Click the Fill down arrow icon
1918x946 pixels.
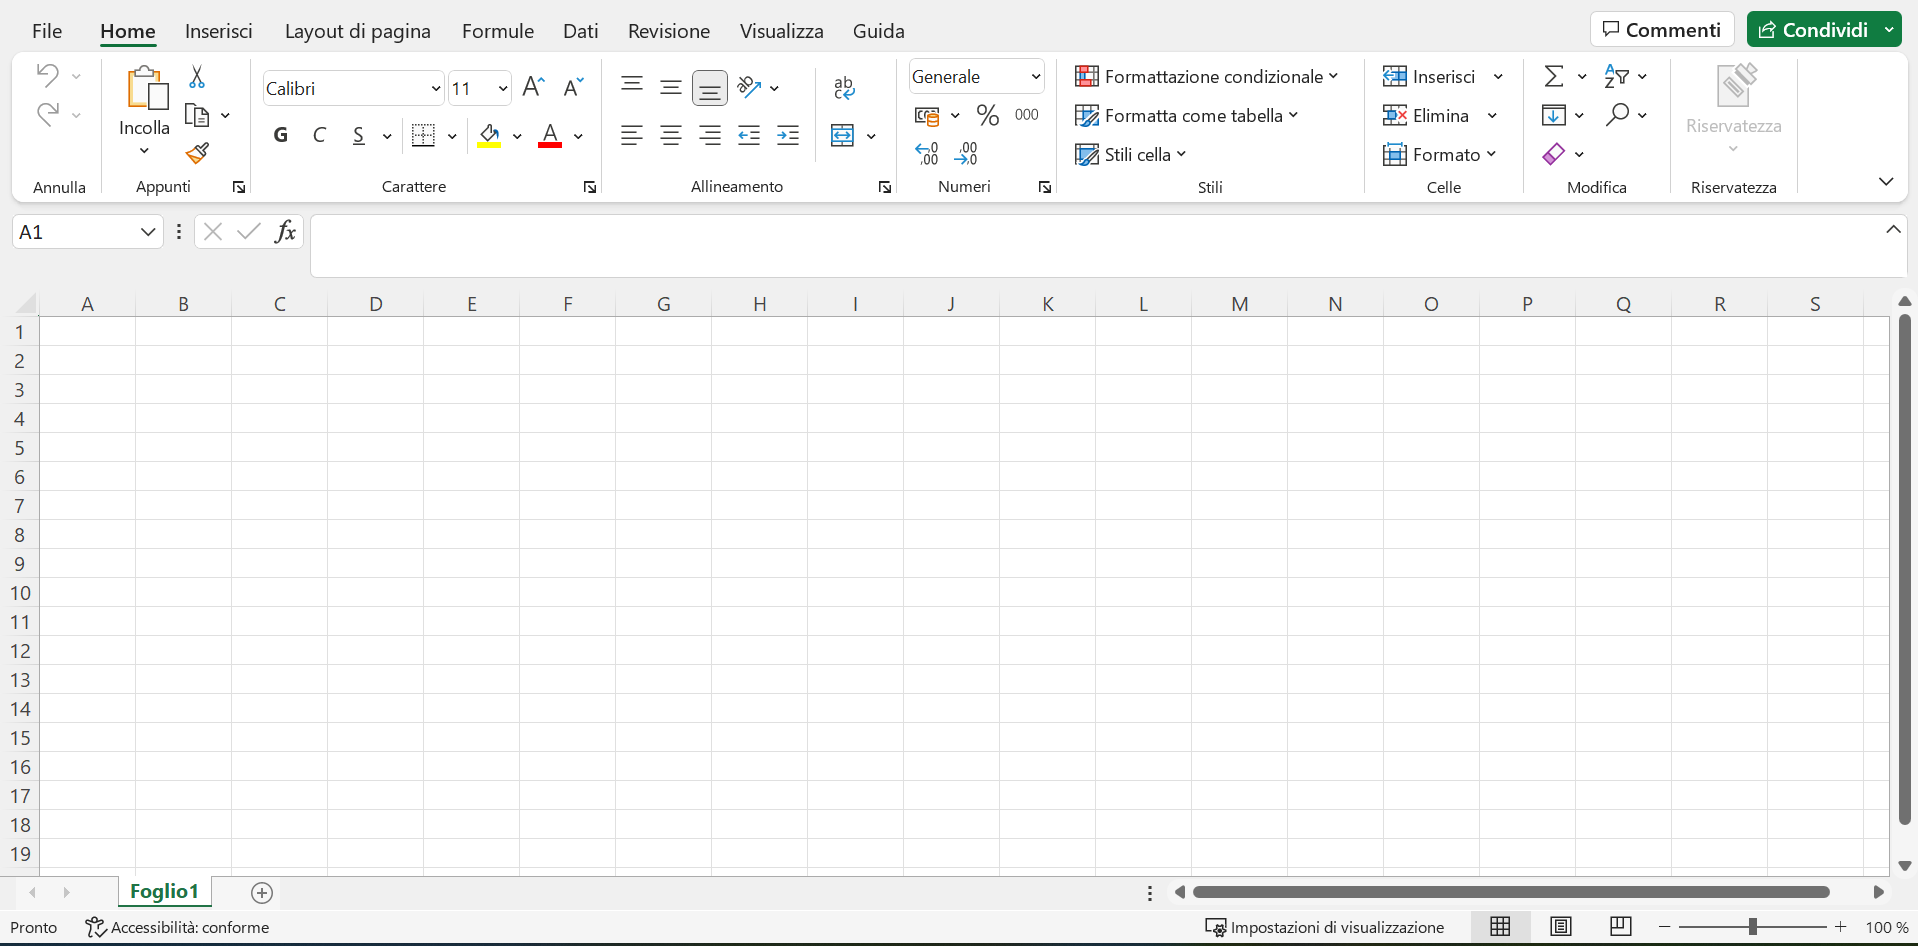click(x=1554, y=115)
